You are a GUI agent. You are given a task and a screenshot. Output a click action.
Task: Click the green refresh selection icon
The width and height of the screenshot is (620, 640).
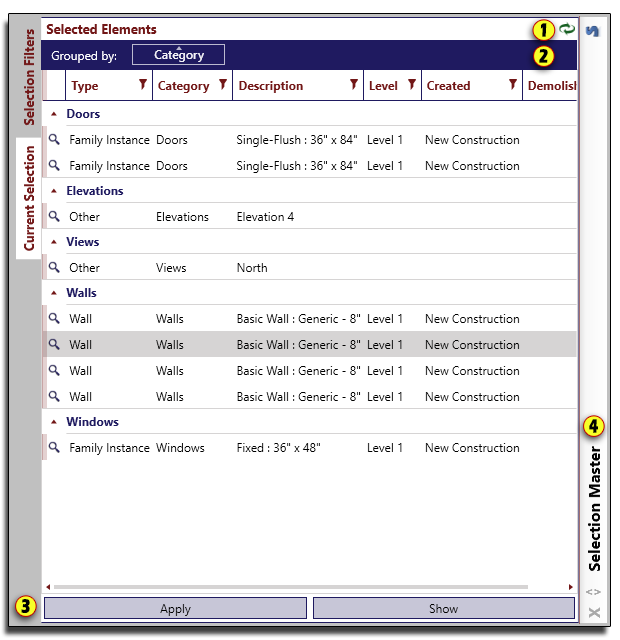[568, 30]
